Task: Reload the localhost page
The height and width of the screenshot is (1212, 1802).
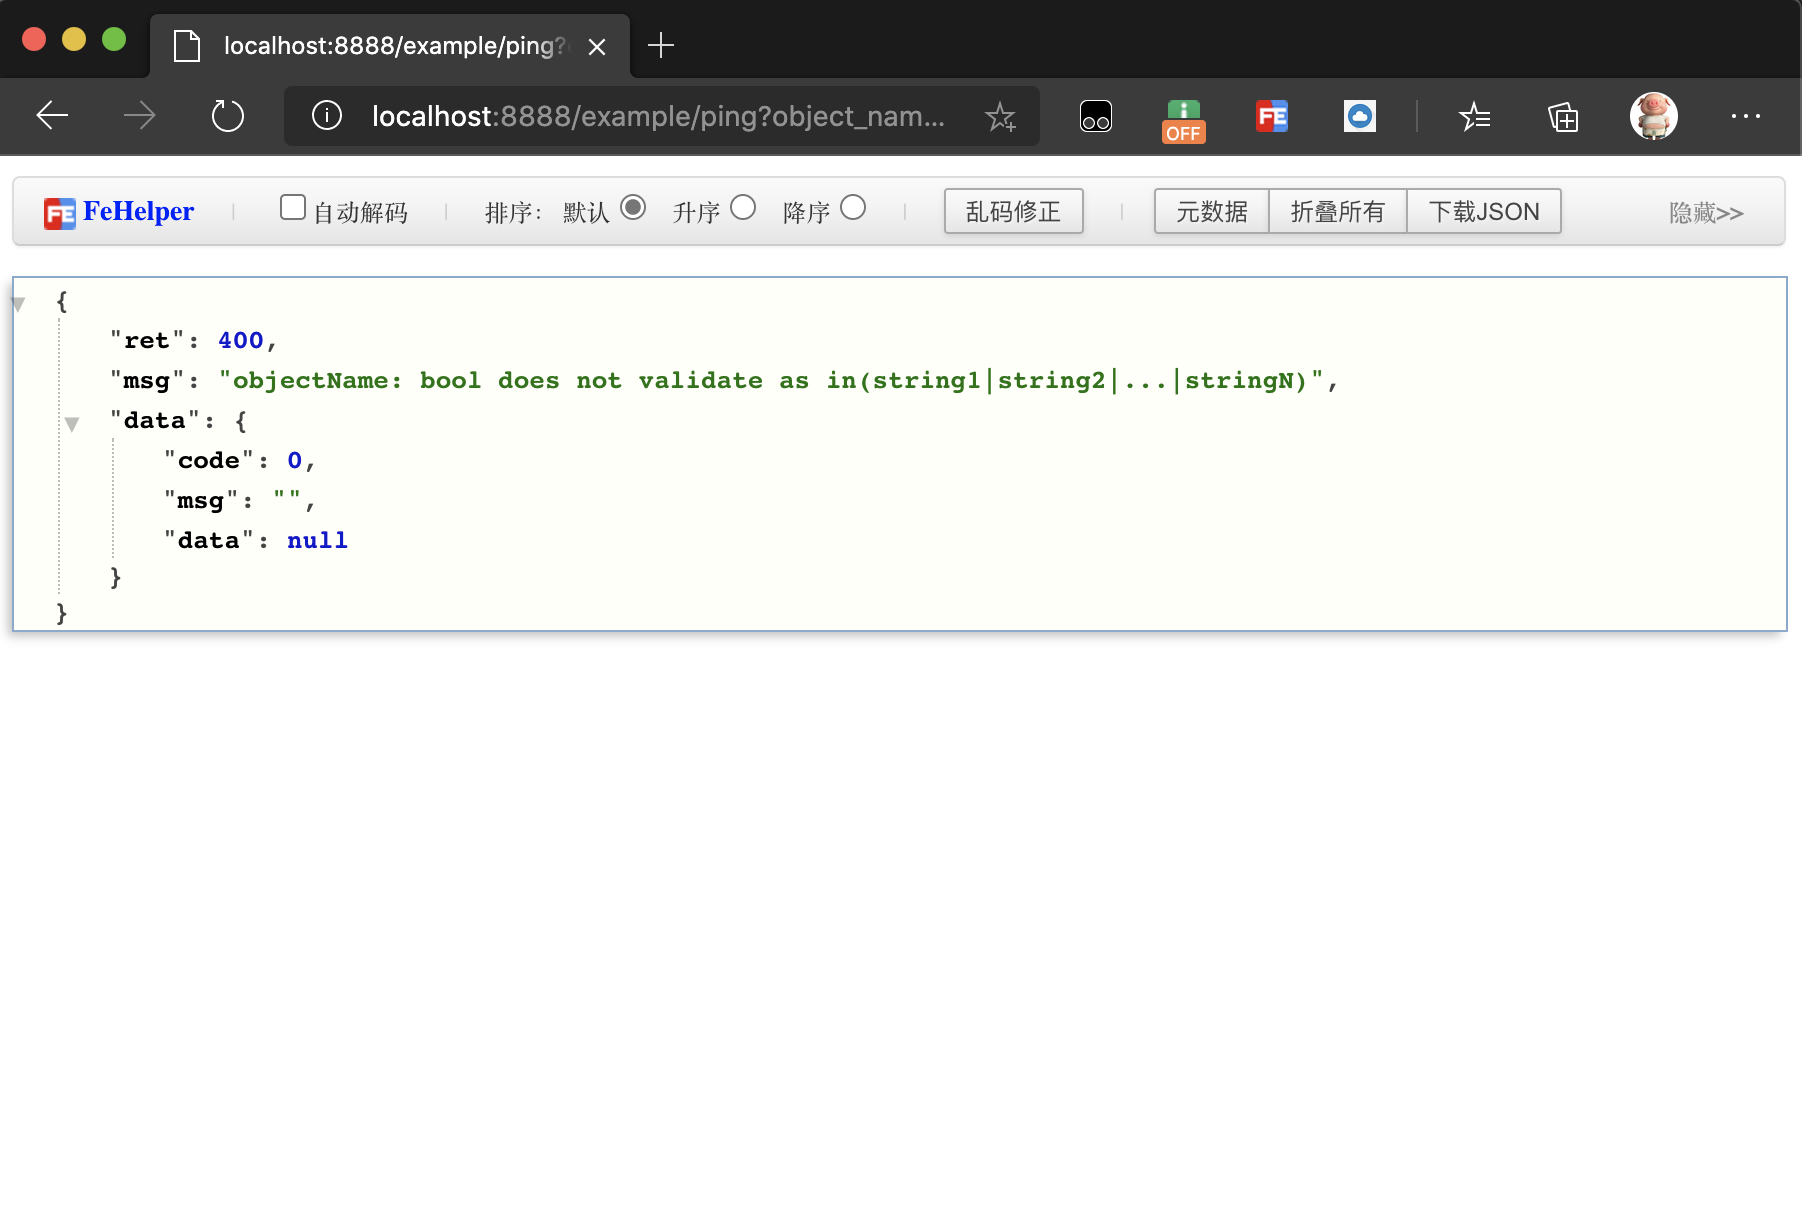Action: pyautogui.click(x=228, y=116)
